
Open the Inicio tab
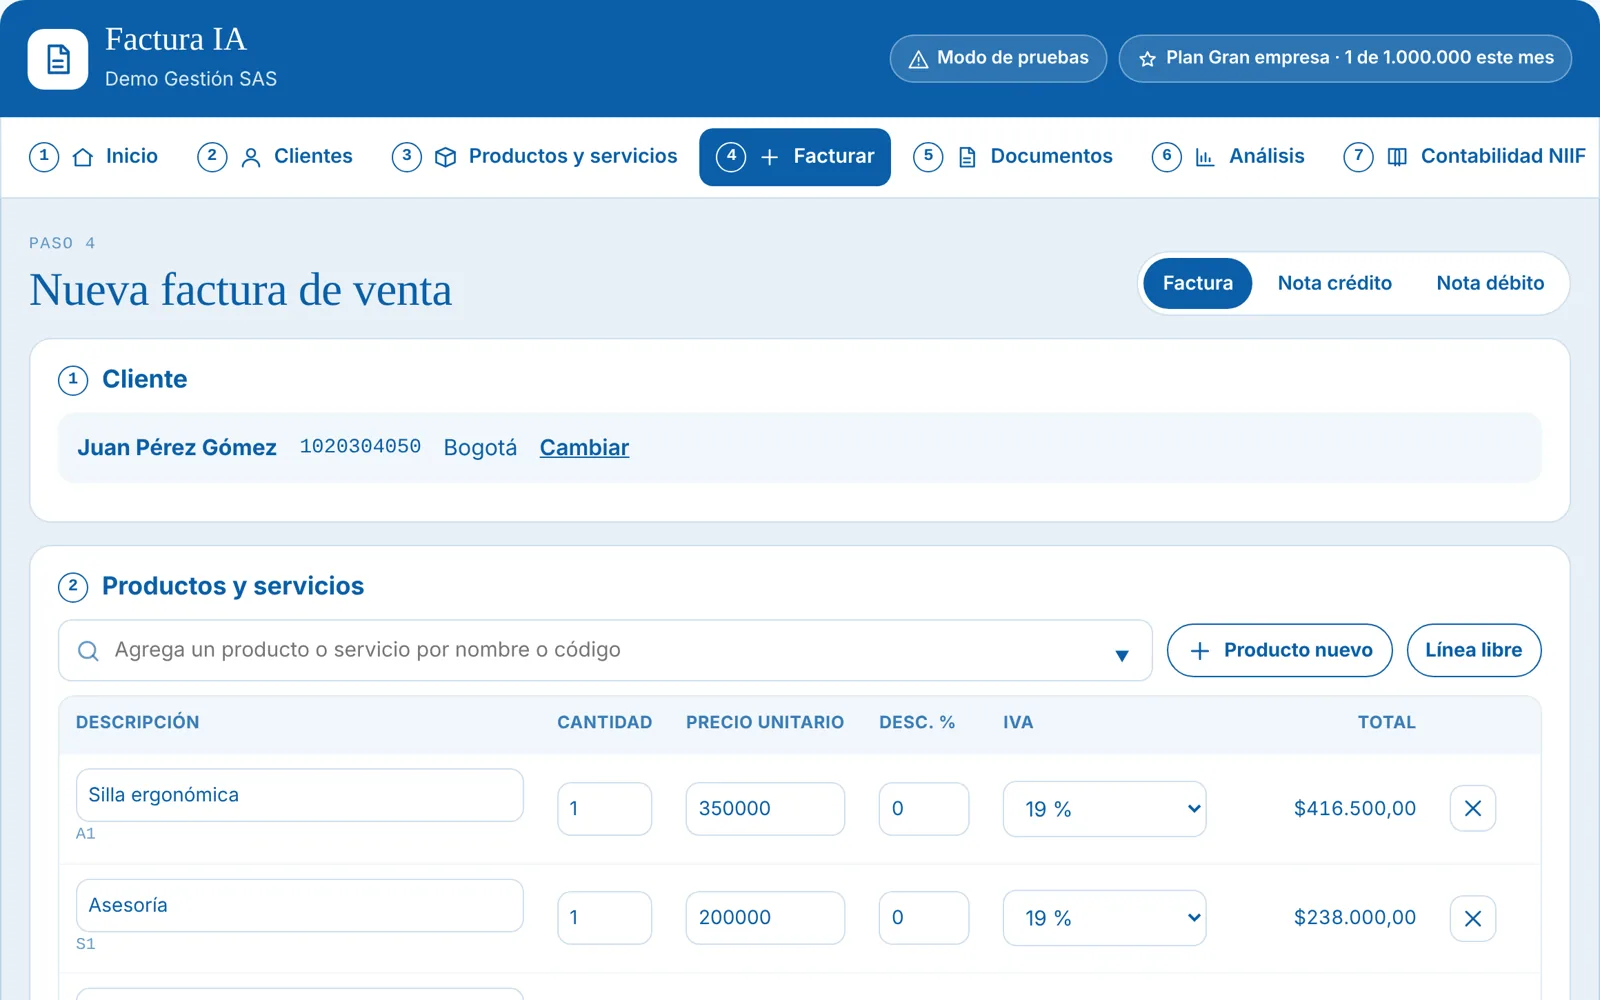pos(94,157)
